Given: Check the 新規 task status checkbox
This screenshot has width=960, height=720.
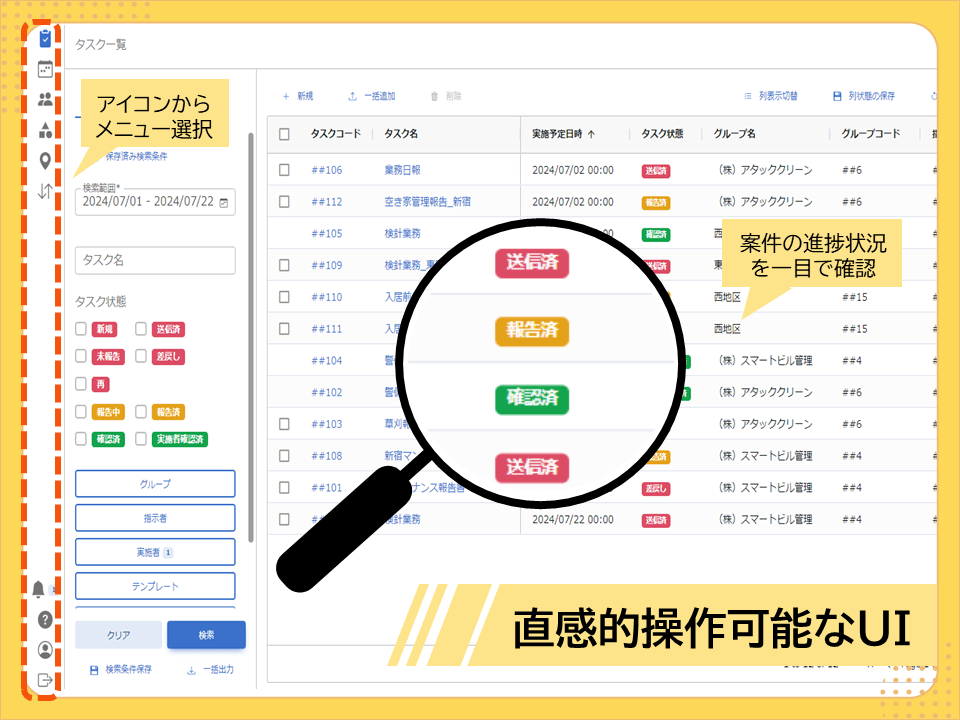Looking at the screenshot, I should 81,329.
